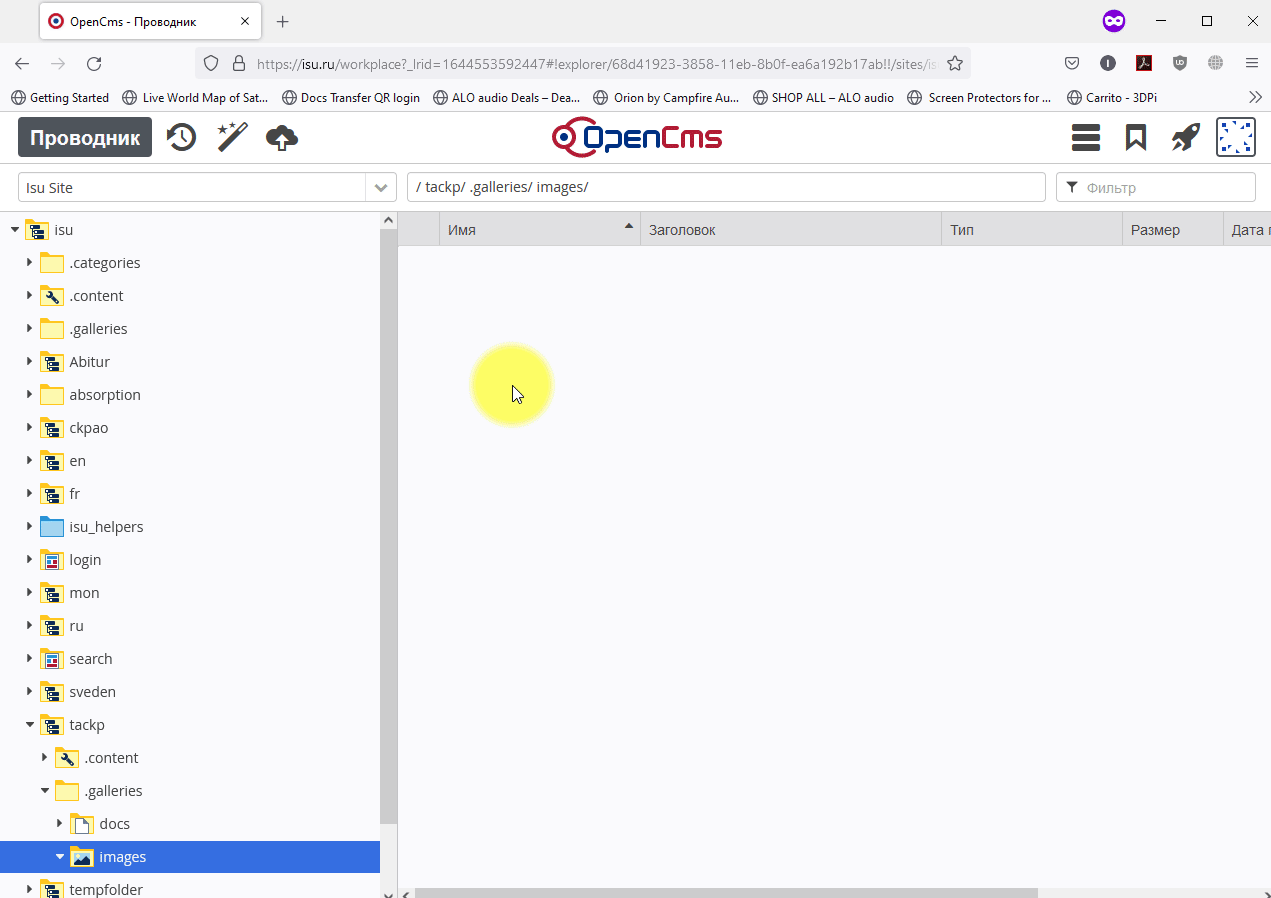Open the Isu Site dropdown
The width and height of the screenshot is (1271, 898).
pos(380,188)
